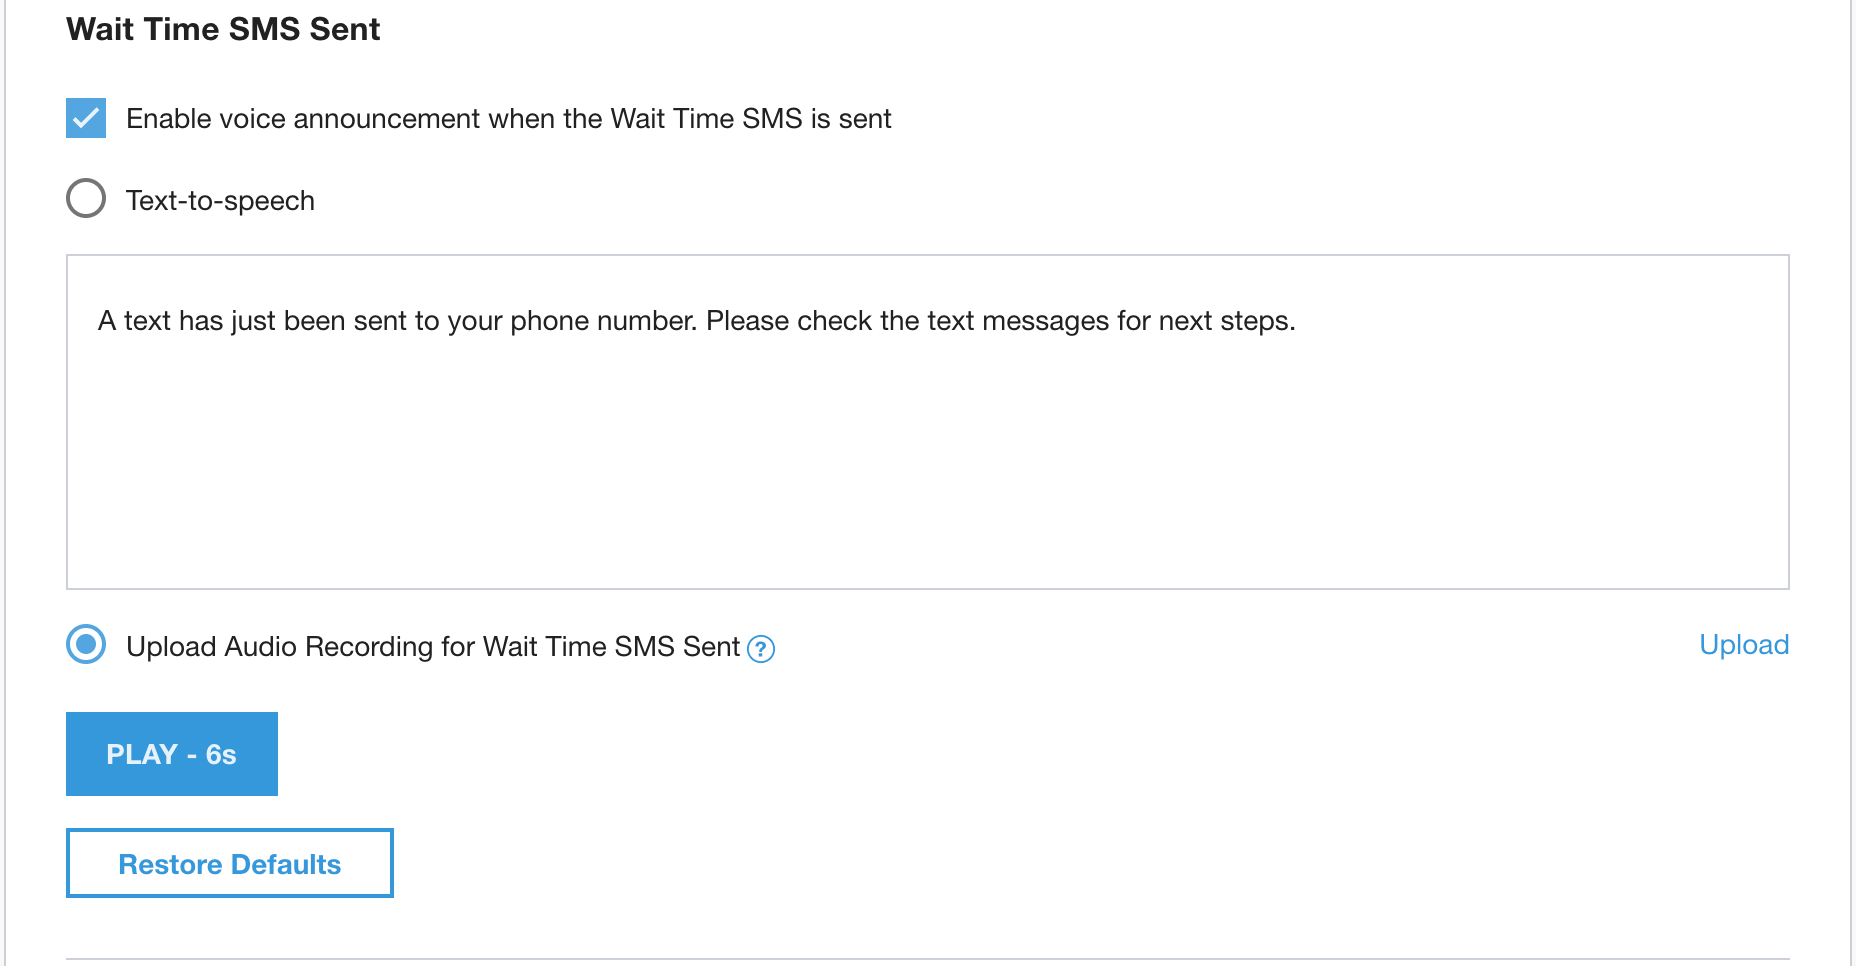The width and height of the screenshot is (1856, 966).
Task: Click the "Text-to-speech" label text
Action: pyautogui.click(x=220, y=201)
